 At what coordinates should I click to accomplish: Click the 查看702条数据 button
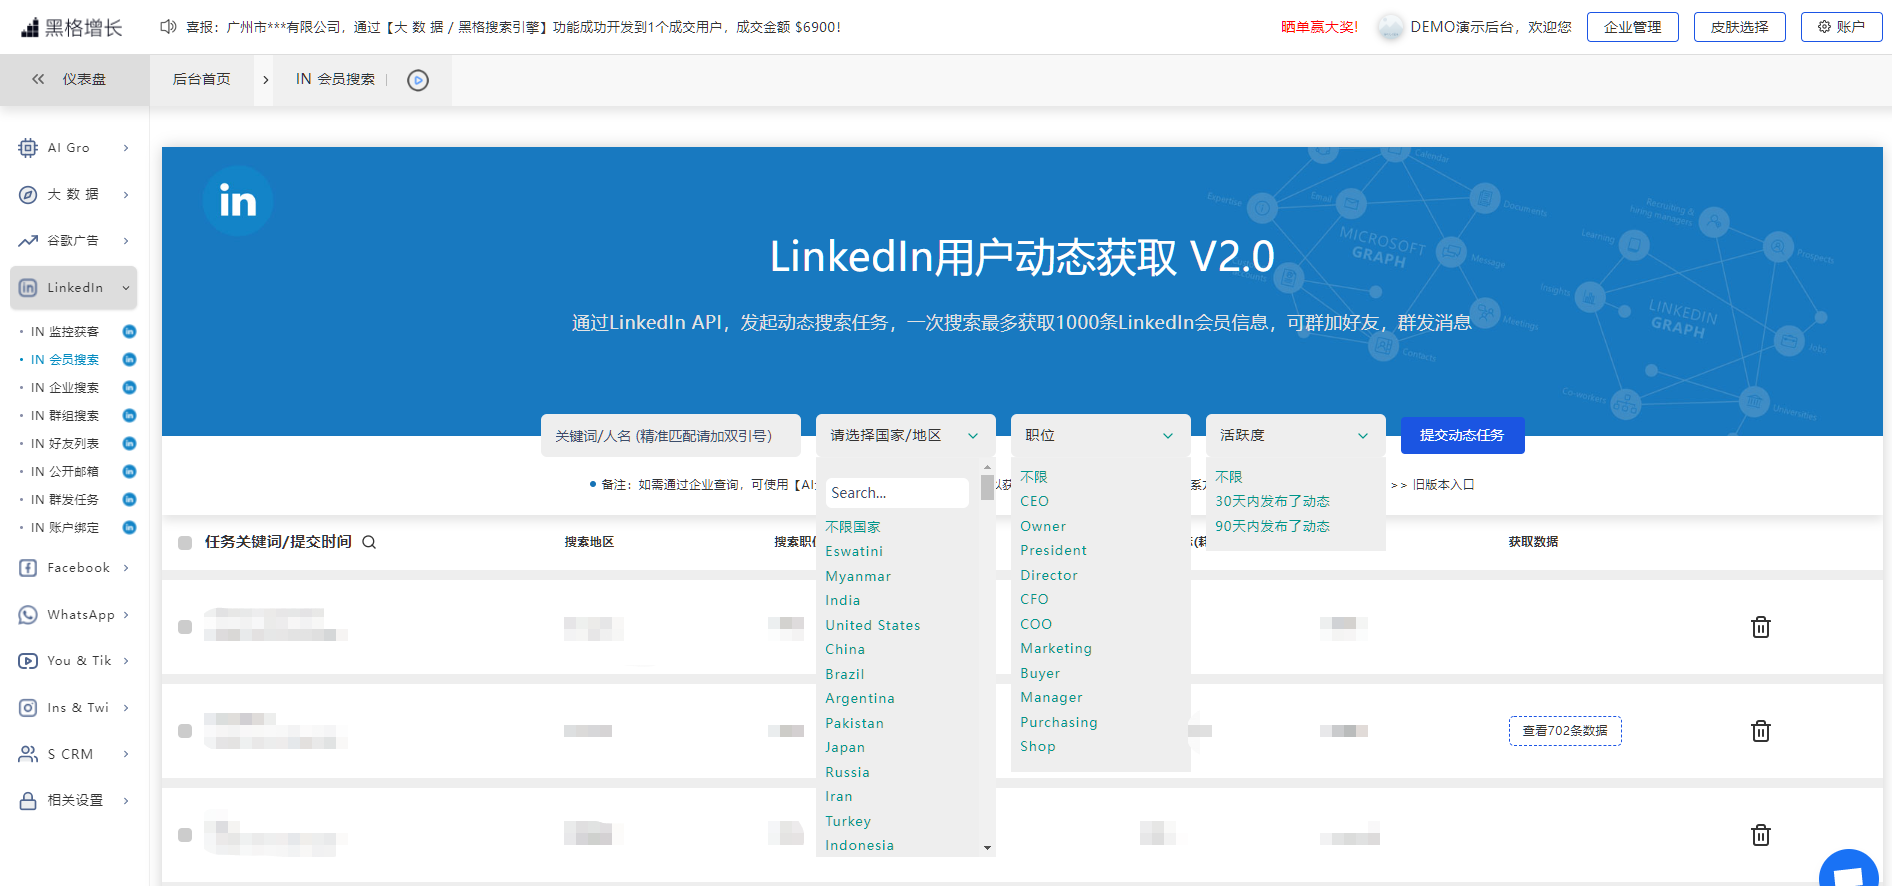pos(1564,731)
